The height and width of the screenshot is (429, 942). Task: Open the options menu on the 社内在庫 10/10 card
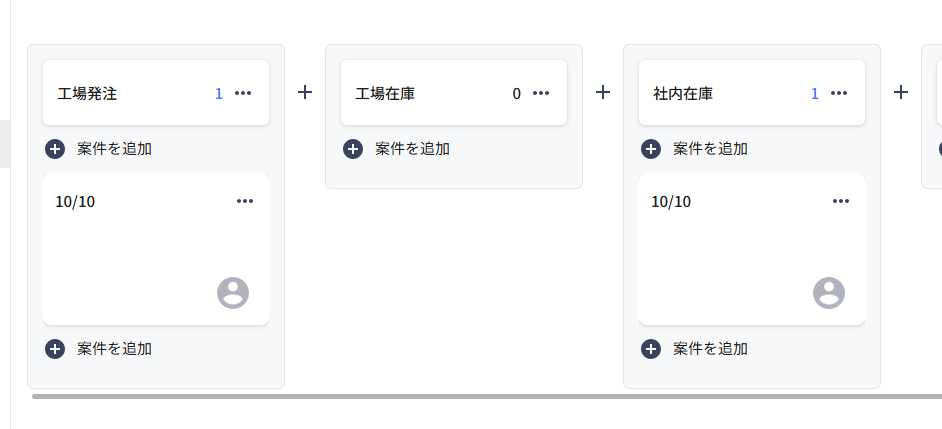(x=840, y=201)
